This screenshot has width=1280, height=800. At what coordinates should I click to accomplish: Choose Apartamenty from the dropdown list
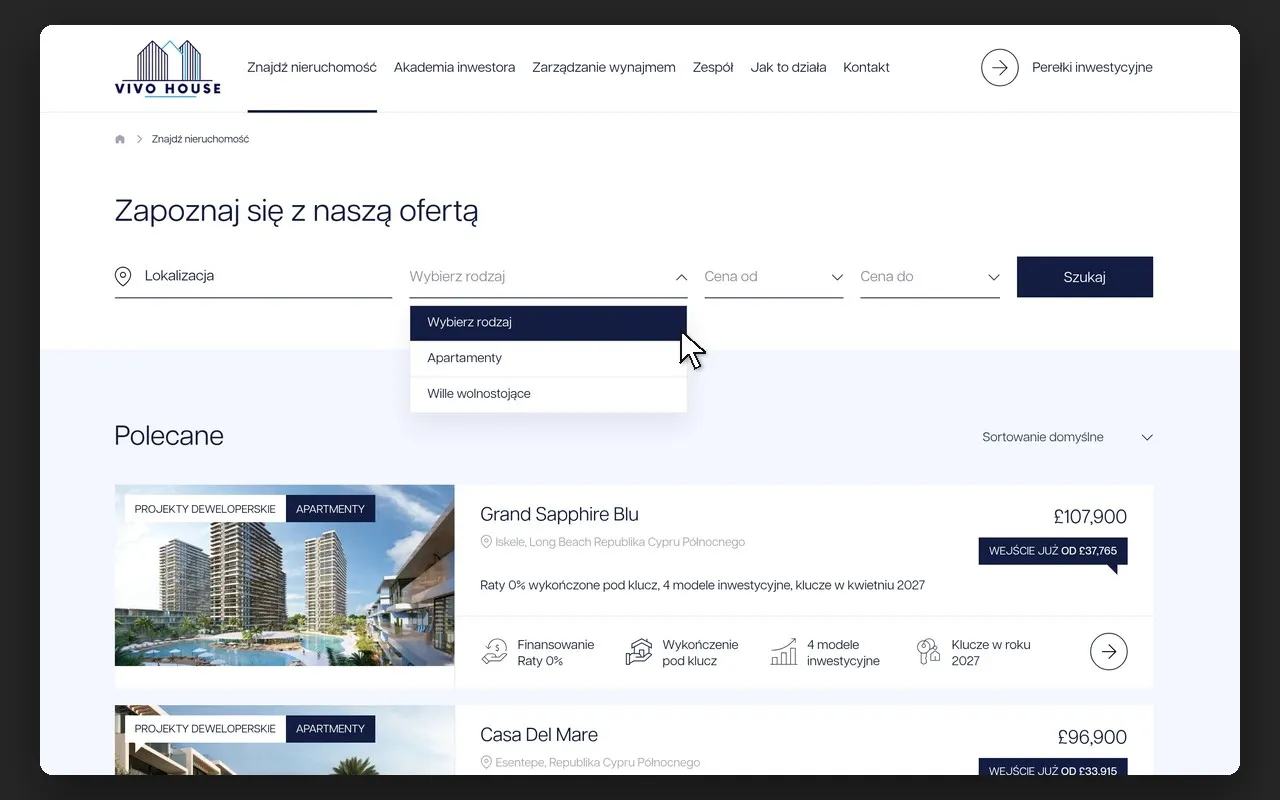548,358
